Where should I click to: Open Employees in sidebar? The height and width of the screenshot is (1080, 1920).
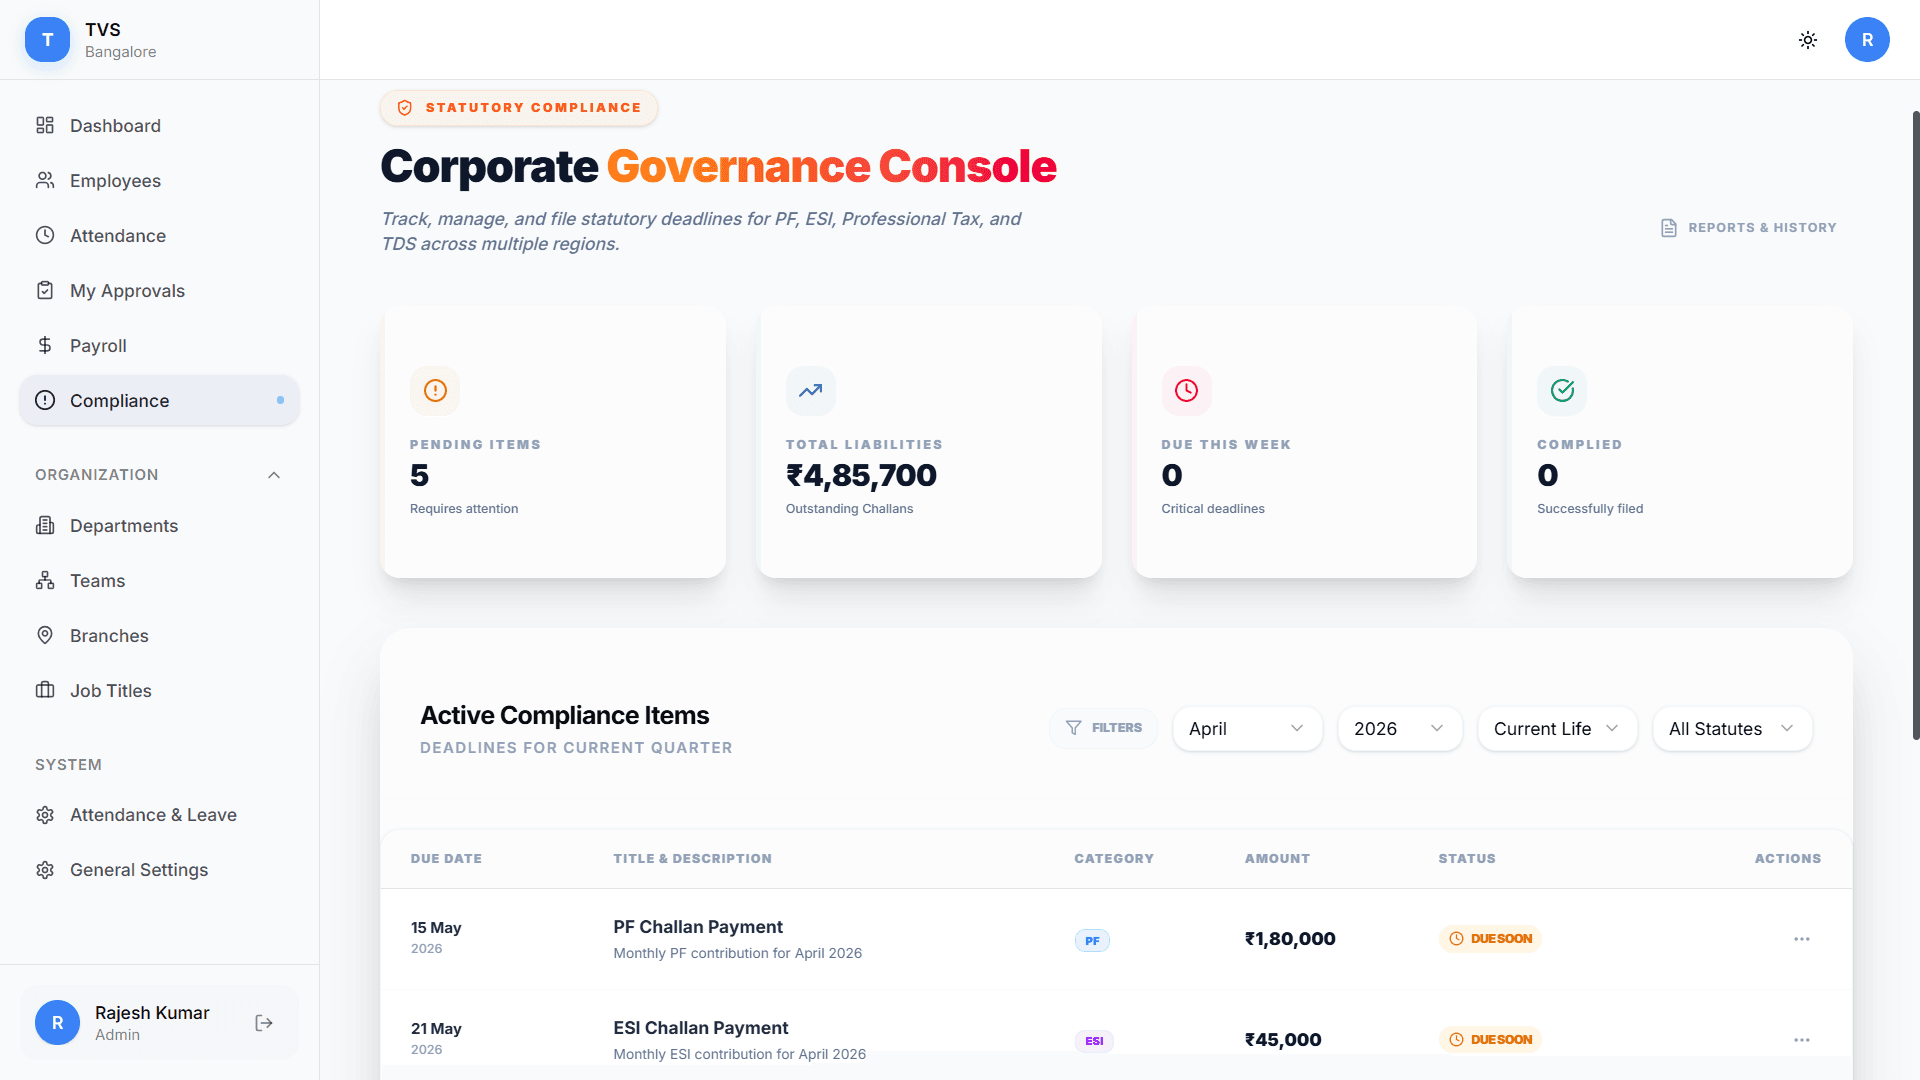click(x=159, y=180)
